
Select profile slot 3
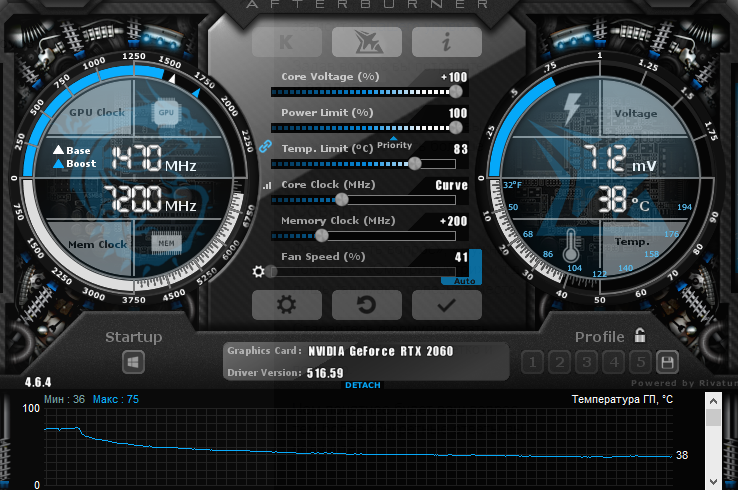(x=586, y=362)
